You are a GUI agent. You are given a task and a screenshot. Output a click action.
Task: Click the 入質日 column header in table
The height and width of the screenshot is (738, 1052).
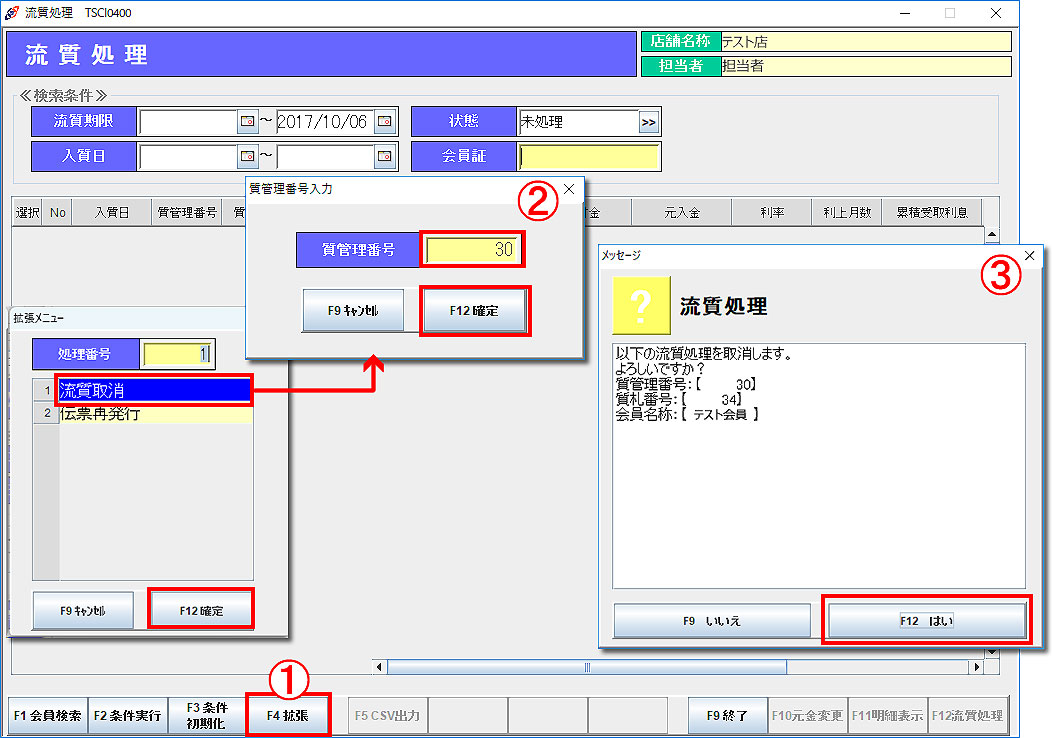pos(112,213)
